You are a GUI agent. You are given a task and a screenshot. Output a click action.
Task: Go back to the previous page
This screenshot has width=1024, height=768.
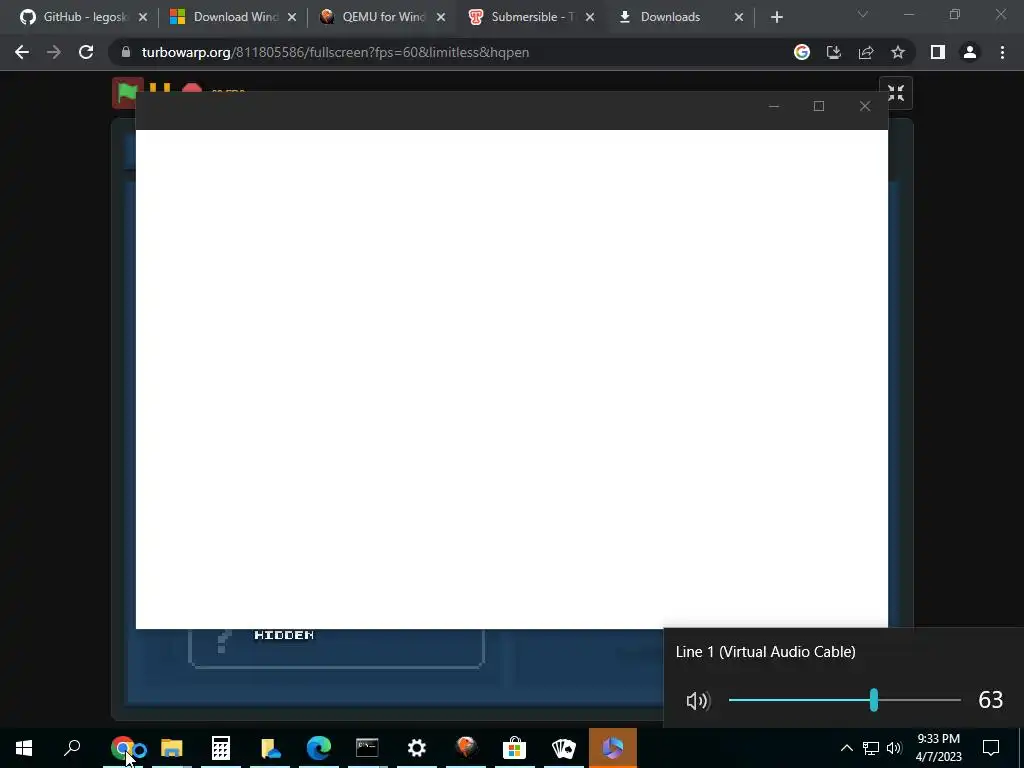tap(22, 52)
